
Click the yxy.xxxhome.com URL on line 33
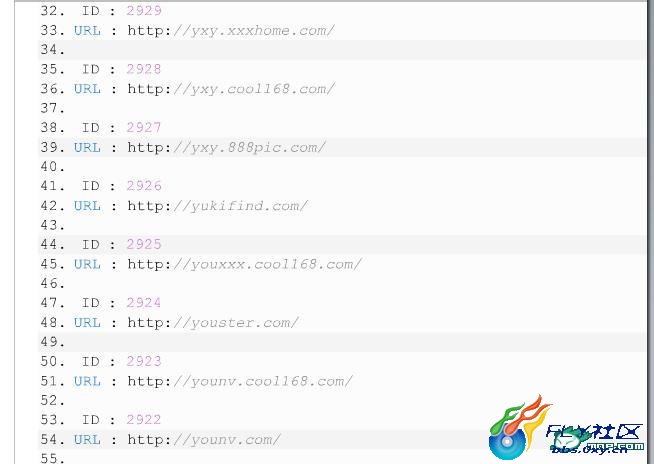click(231, 30)
